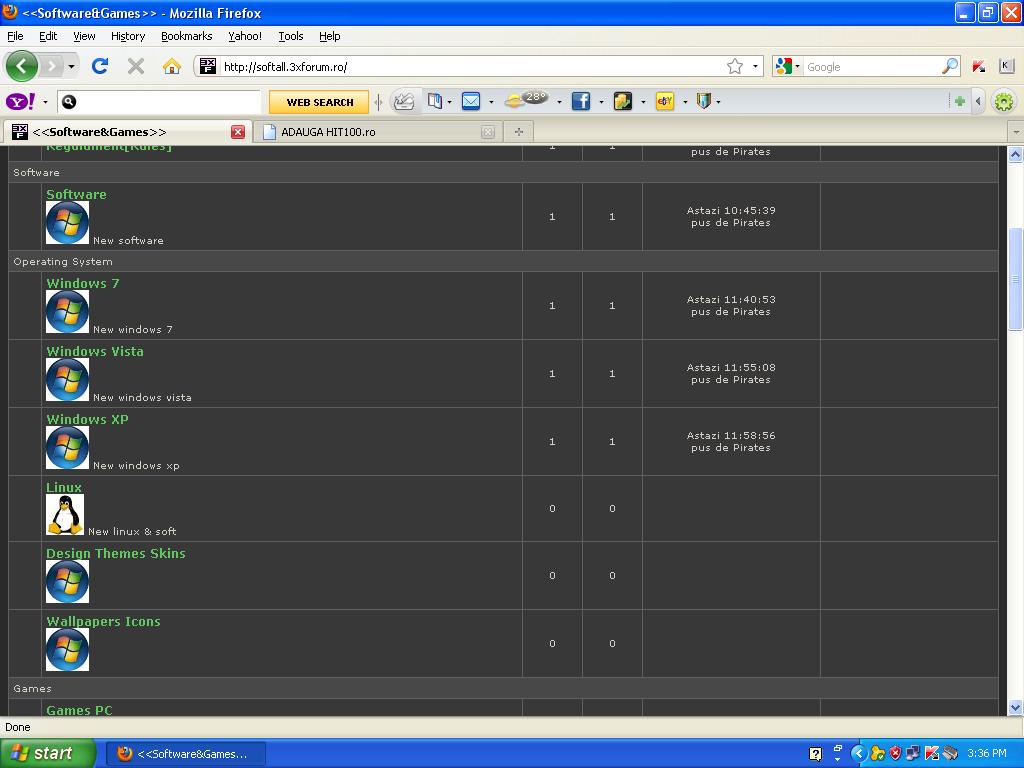
Task: Bookmark this page with the star icon
Action: (x=735, y=66)
